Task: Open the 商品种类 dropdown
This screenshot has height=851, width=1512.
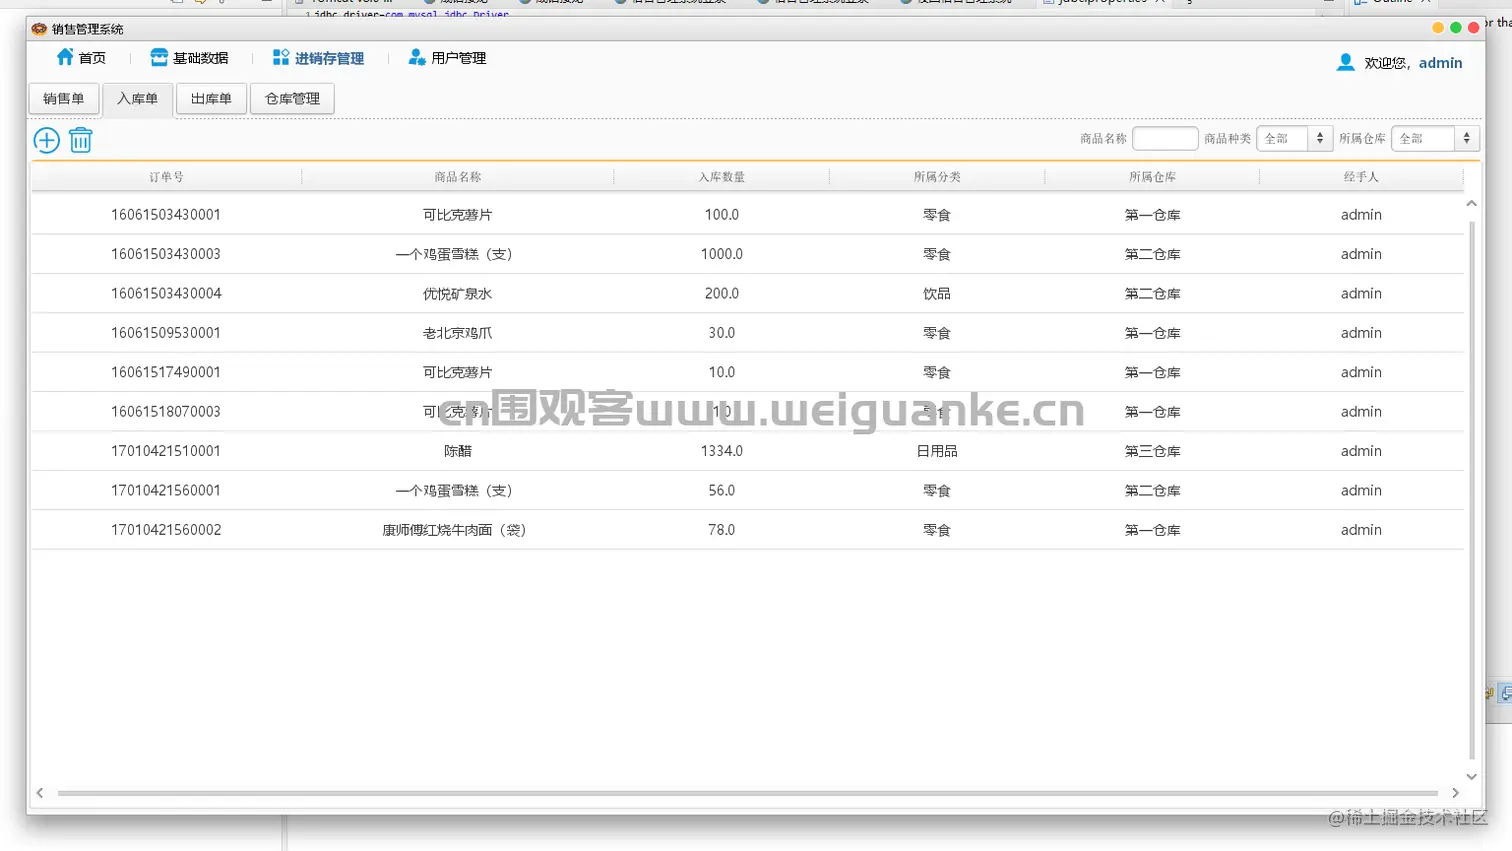Action: pos(1294,138)
